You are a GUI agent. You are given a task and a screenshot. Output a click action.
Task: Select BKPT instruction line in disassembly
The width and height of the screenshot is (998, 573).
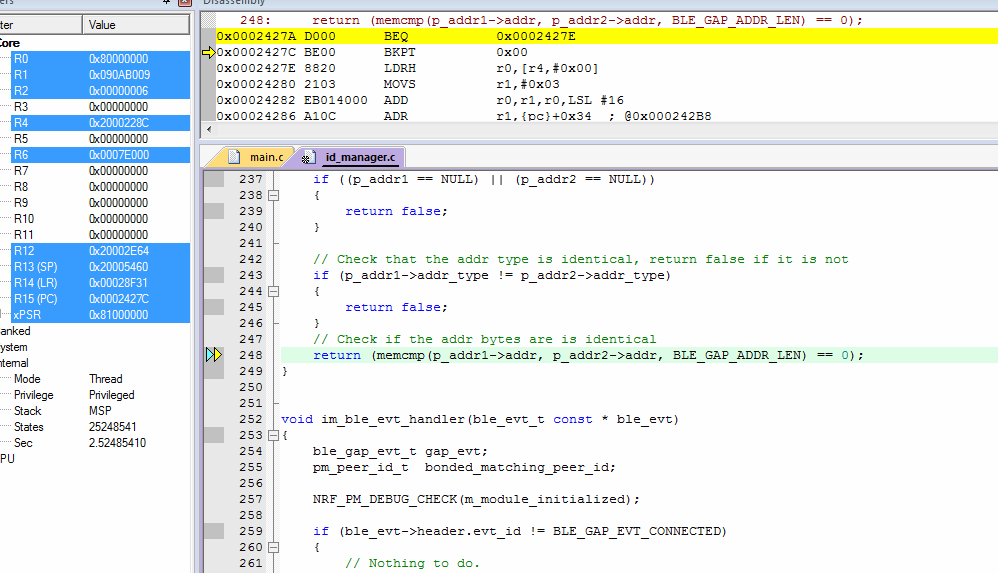click(607, 52)
